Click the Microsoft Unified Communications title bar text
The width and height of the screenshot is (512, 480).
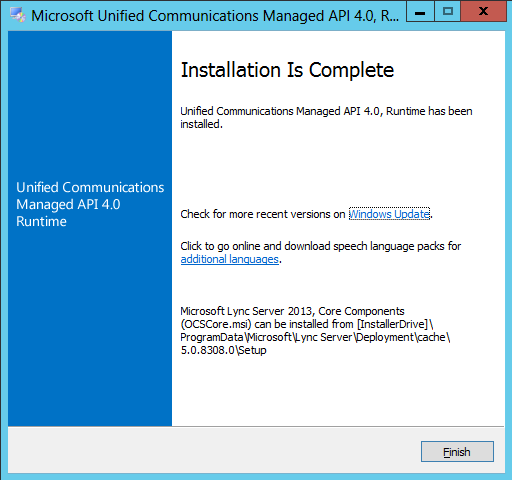pos(215,16)
